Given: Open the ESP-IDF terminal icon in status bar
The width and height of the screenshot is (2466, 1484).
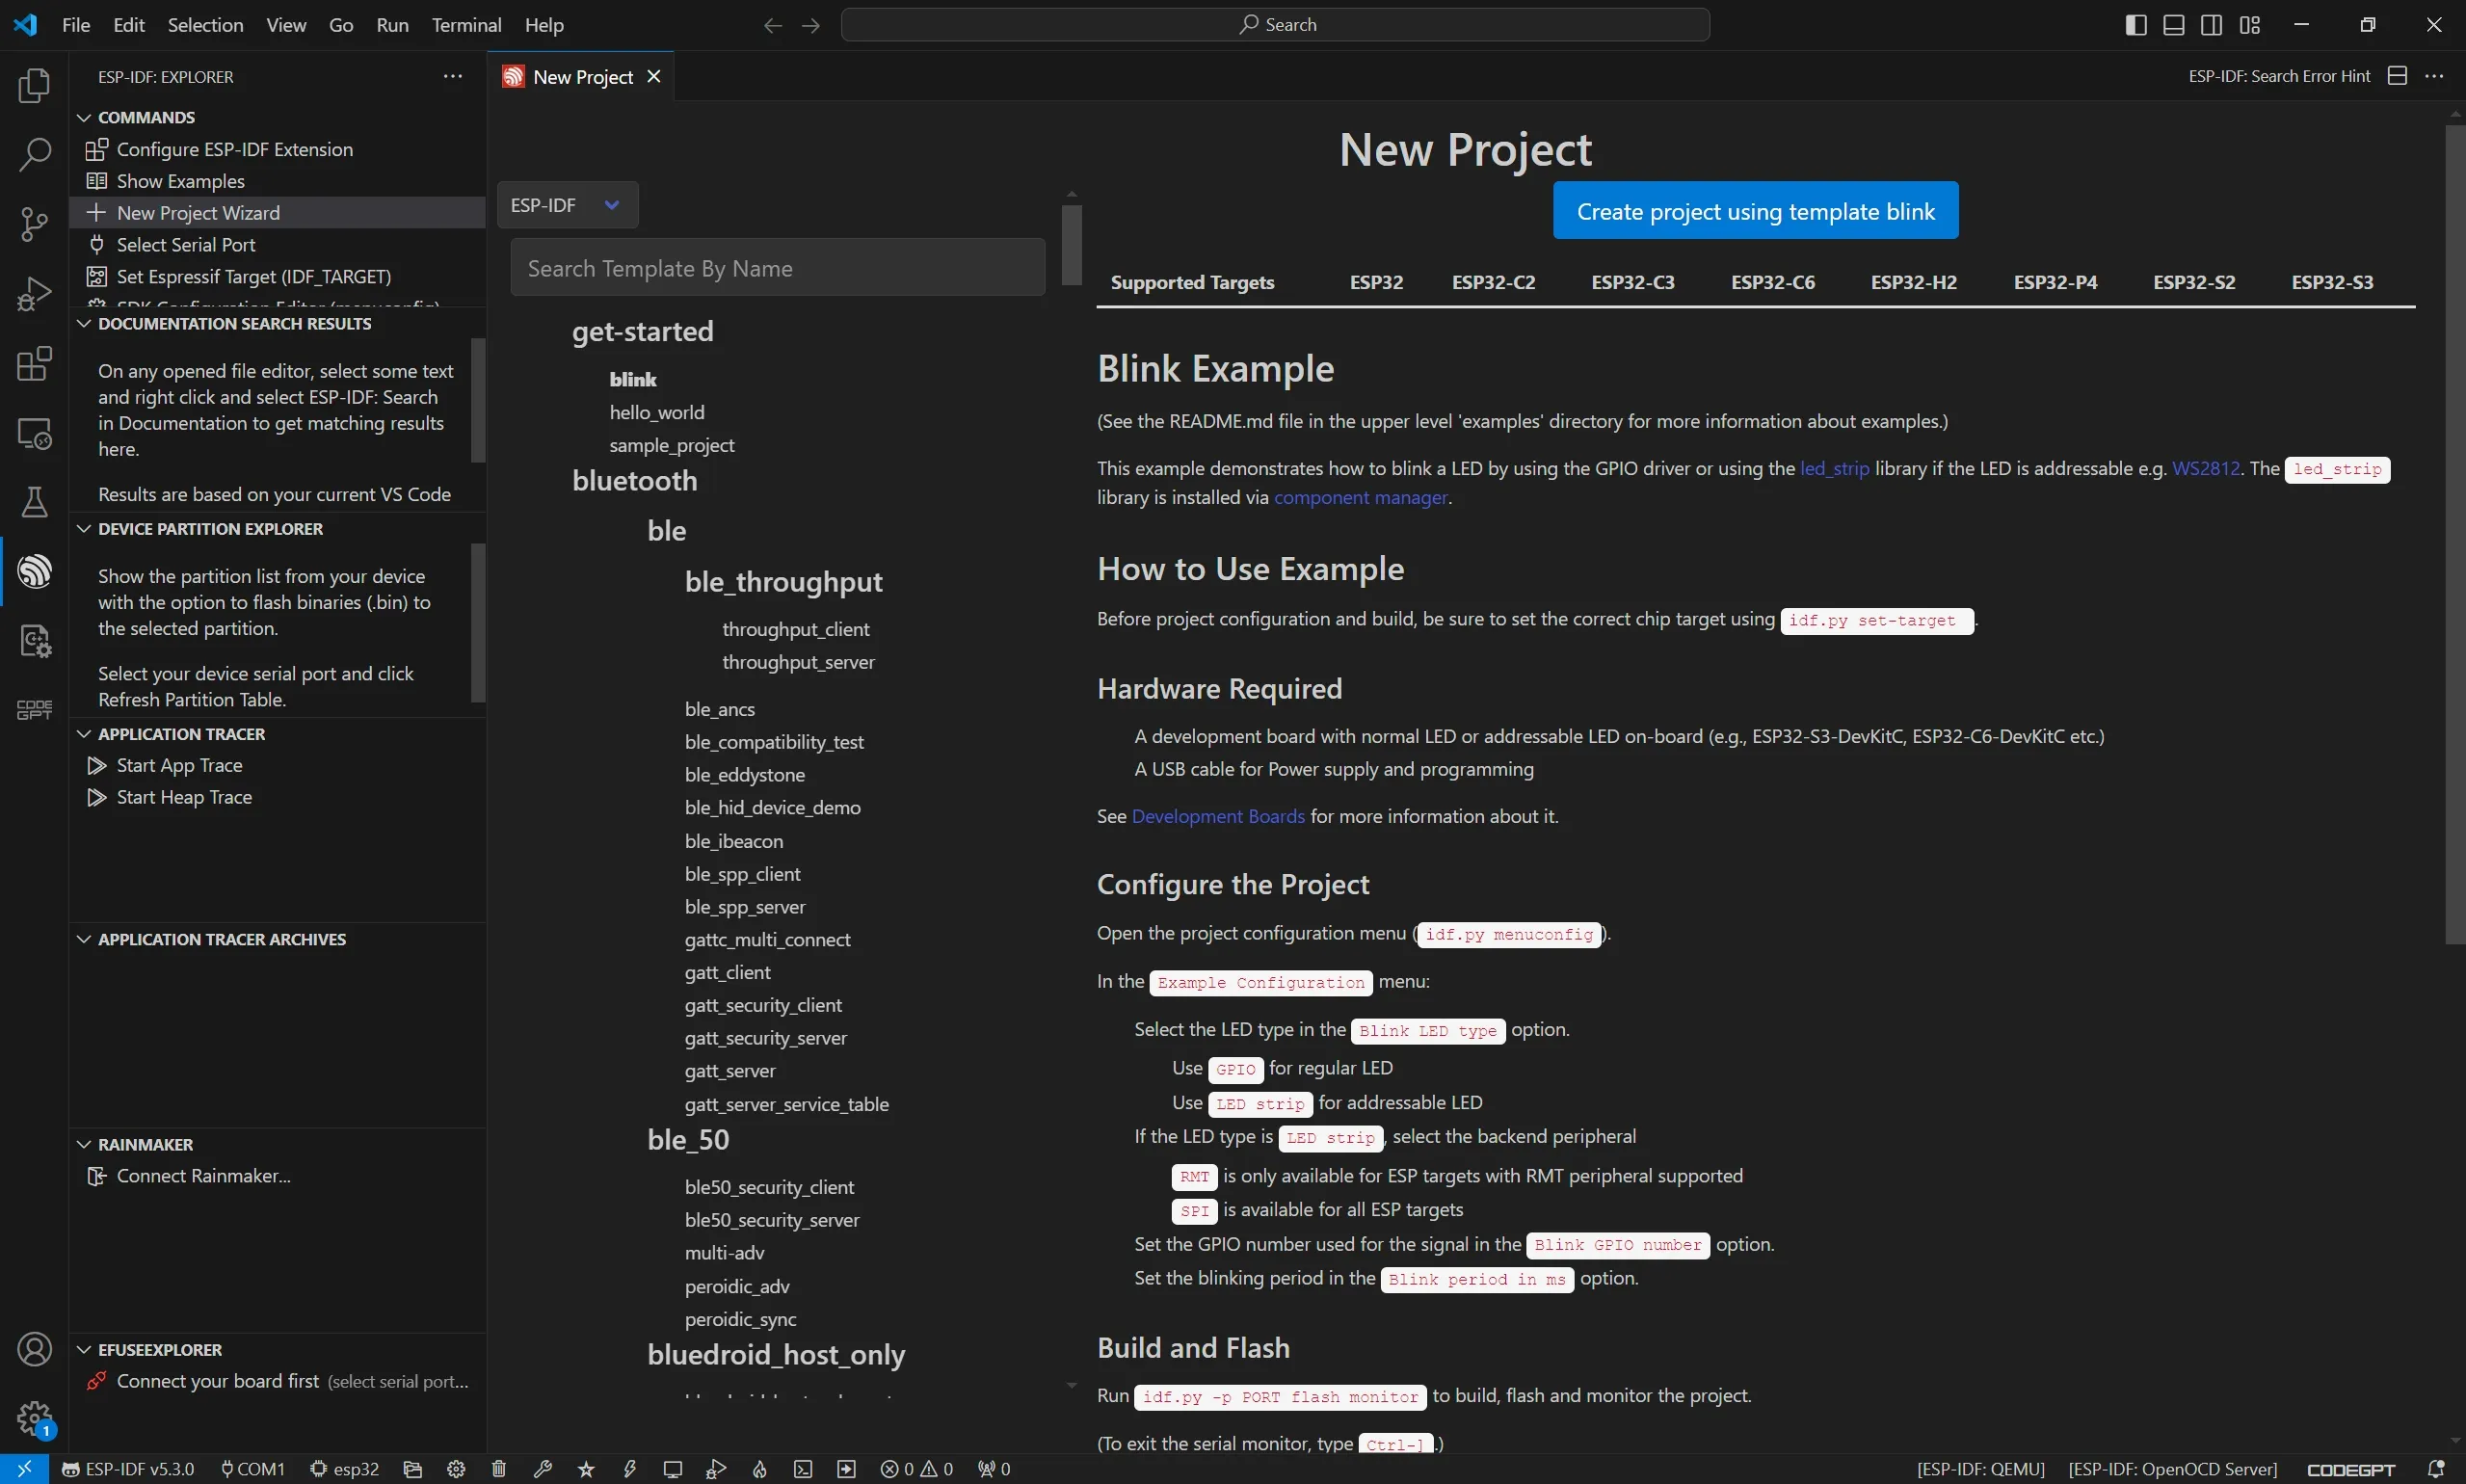Looking at the screenshot, I should point(802,1469).
